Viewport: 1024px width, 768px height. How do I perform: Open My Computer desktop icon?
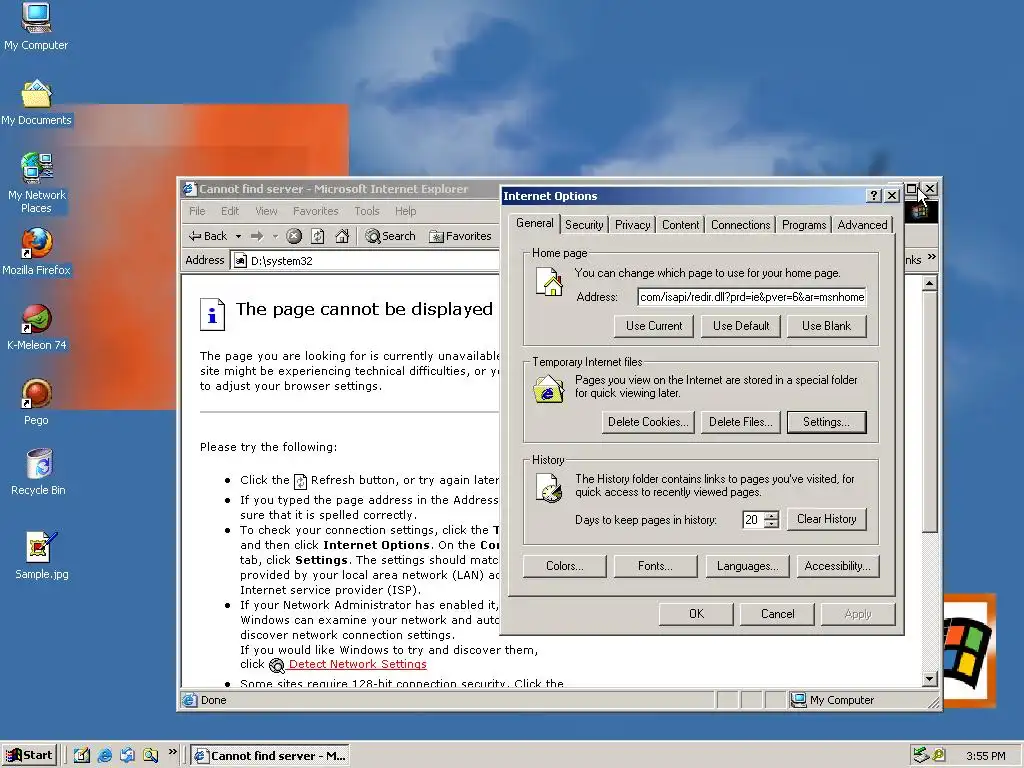point(36,26)
